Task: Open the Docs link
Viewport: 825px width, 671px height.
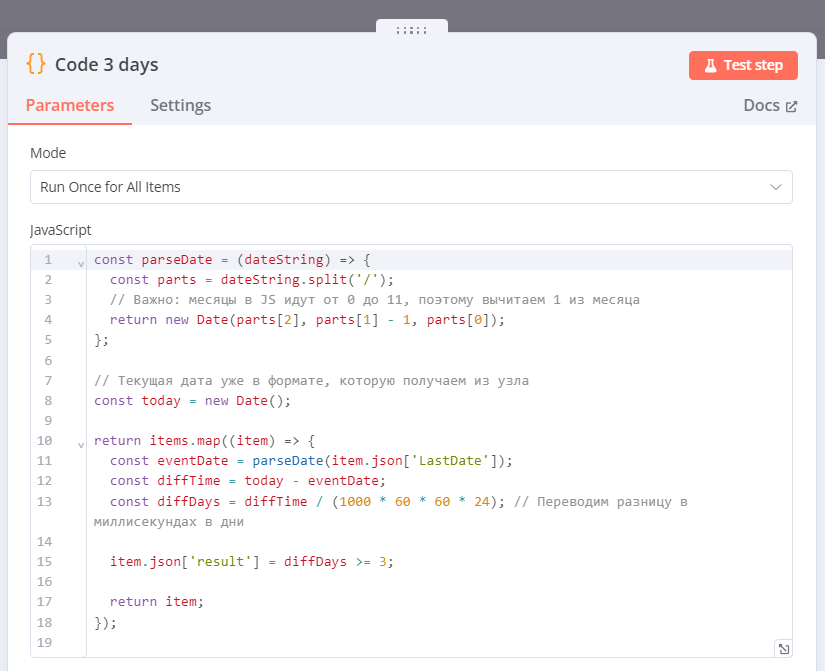Action: pos(761,105)
